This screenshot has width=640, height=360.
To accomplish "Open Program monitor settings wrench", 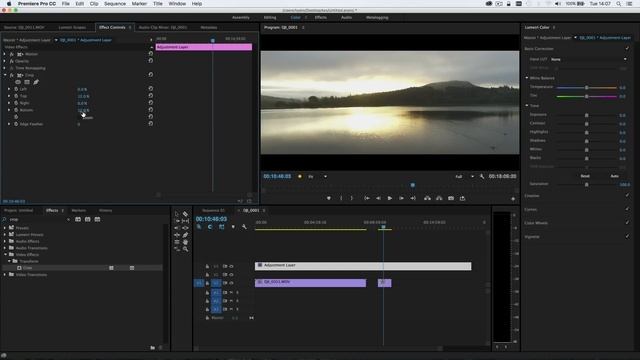I will [x=482, y=176].
